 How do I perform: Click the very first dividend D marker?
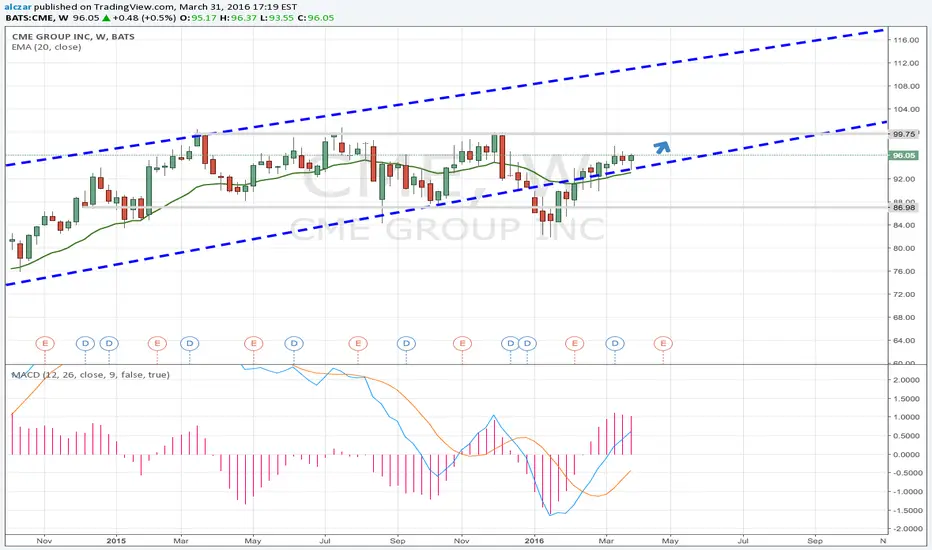85,343
